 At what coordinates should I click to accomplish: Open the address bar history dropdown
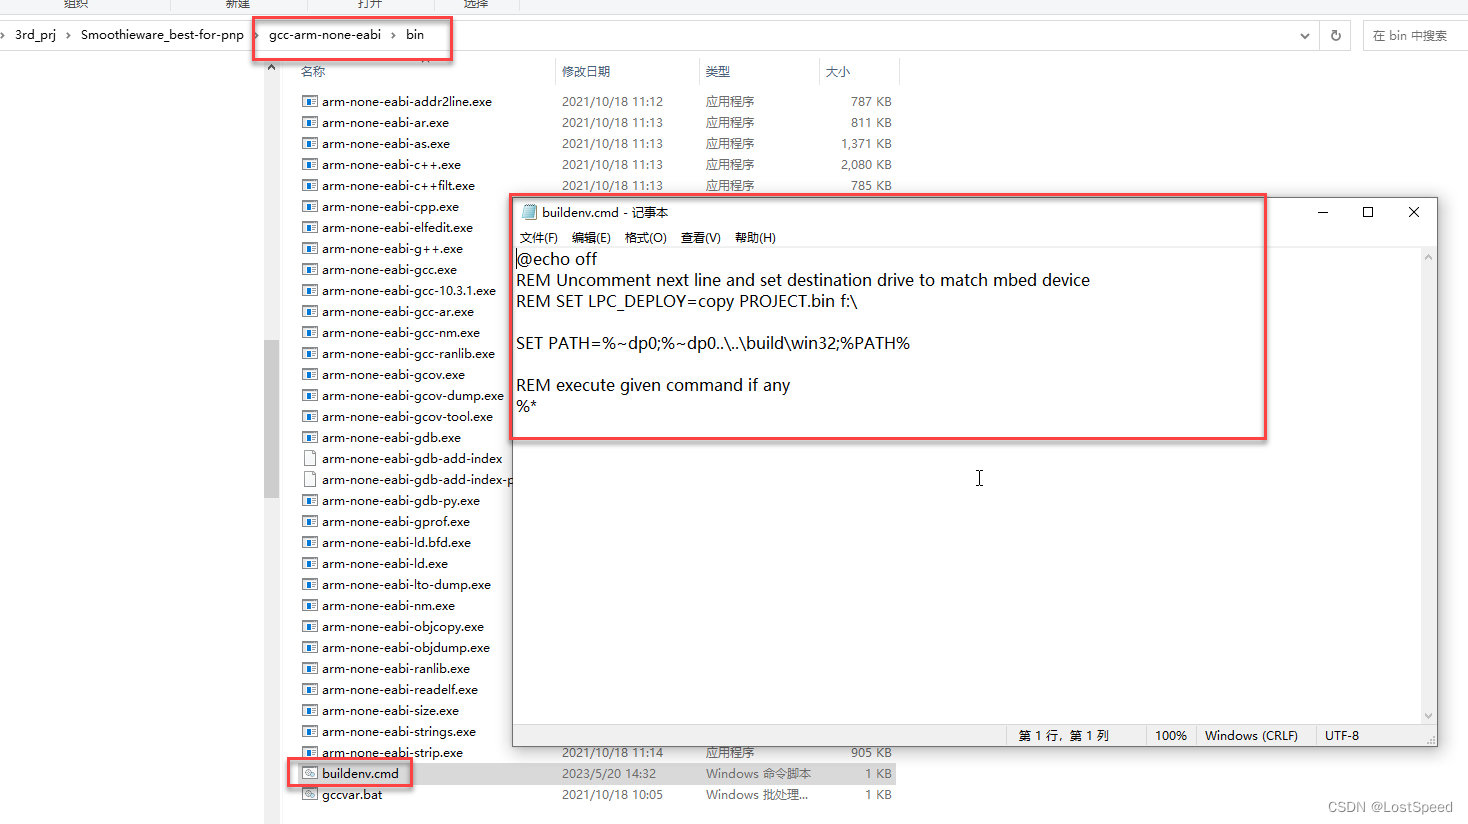coord(1305,36)
